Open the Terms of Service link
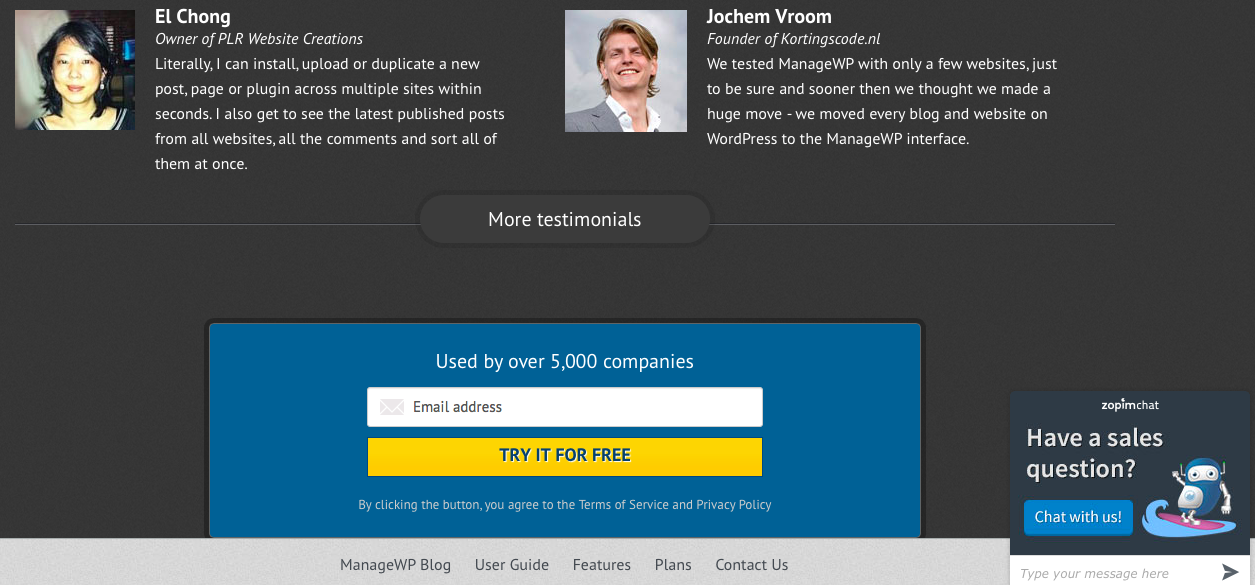 pos(624,505)
